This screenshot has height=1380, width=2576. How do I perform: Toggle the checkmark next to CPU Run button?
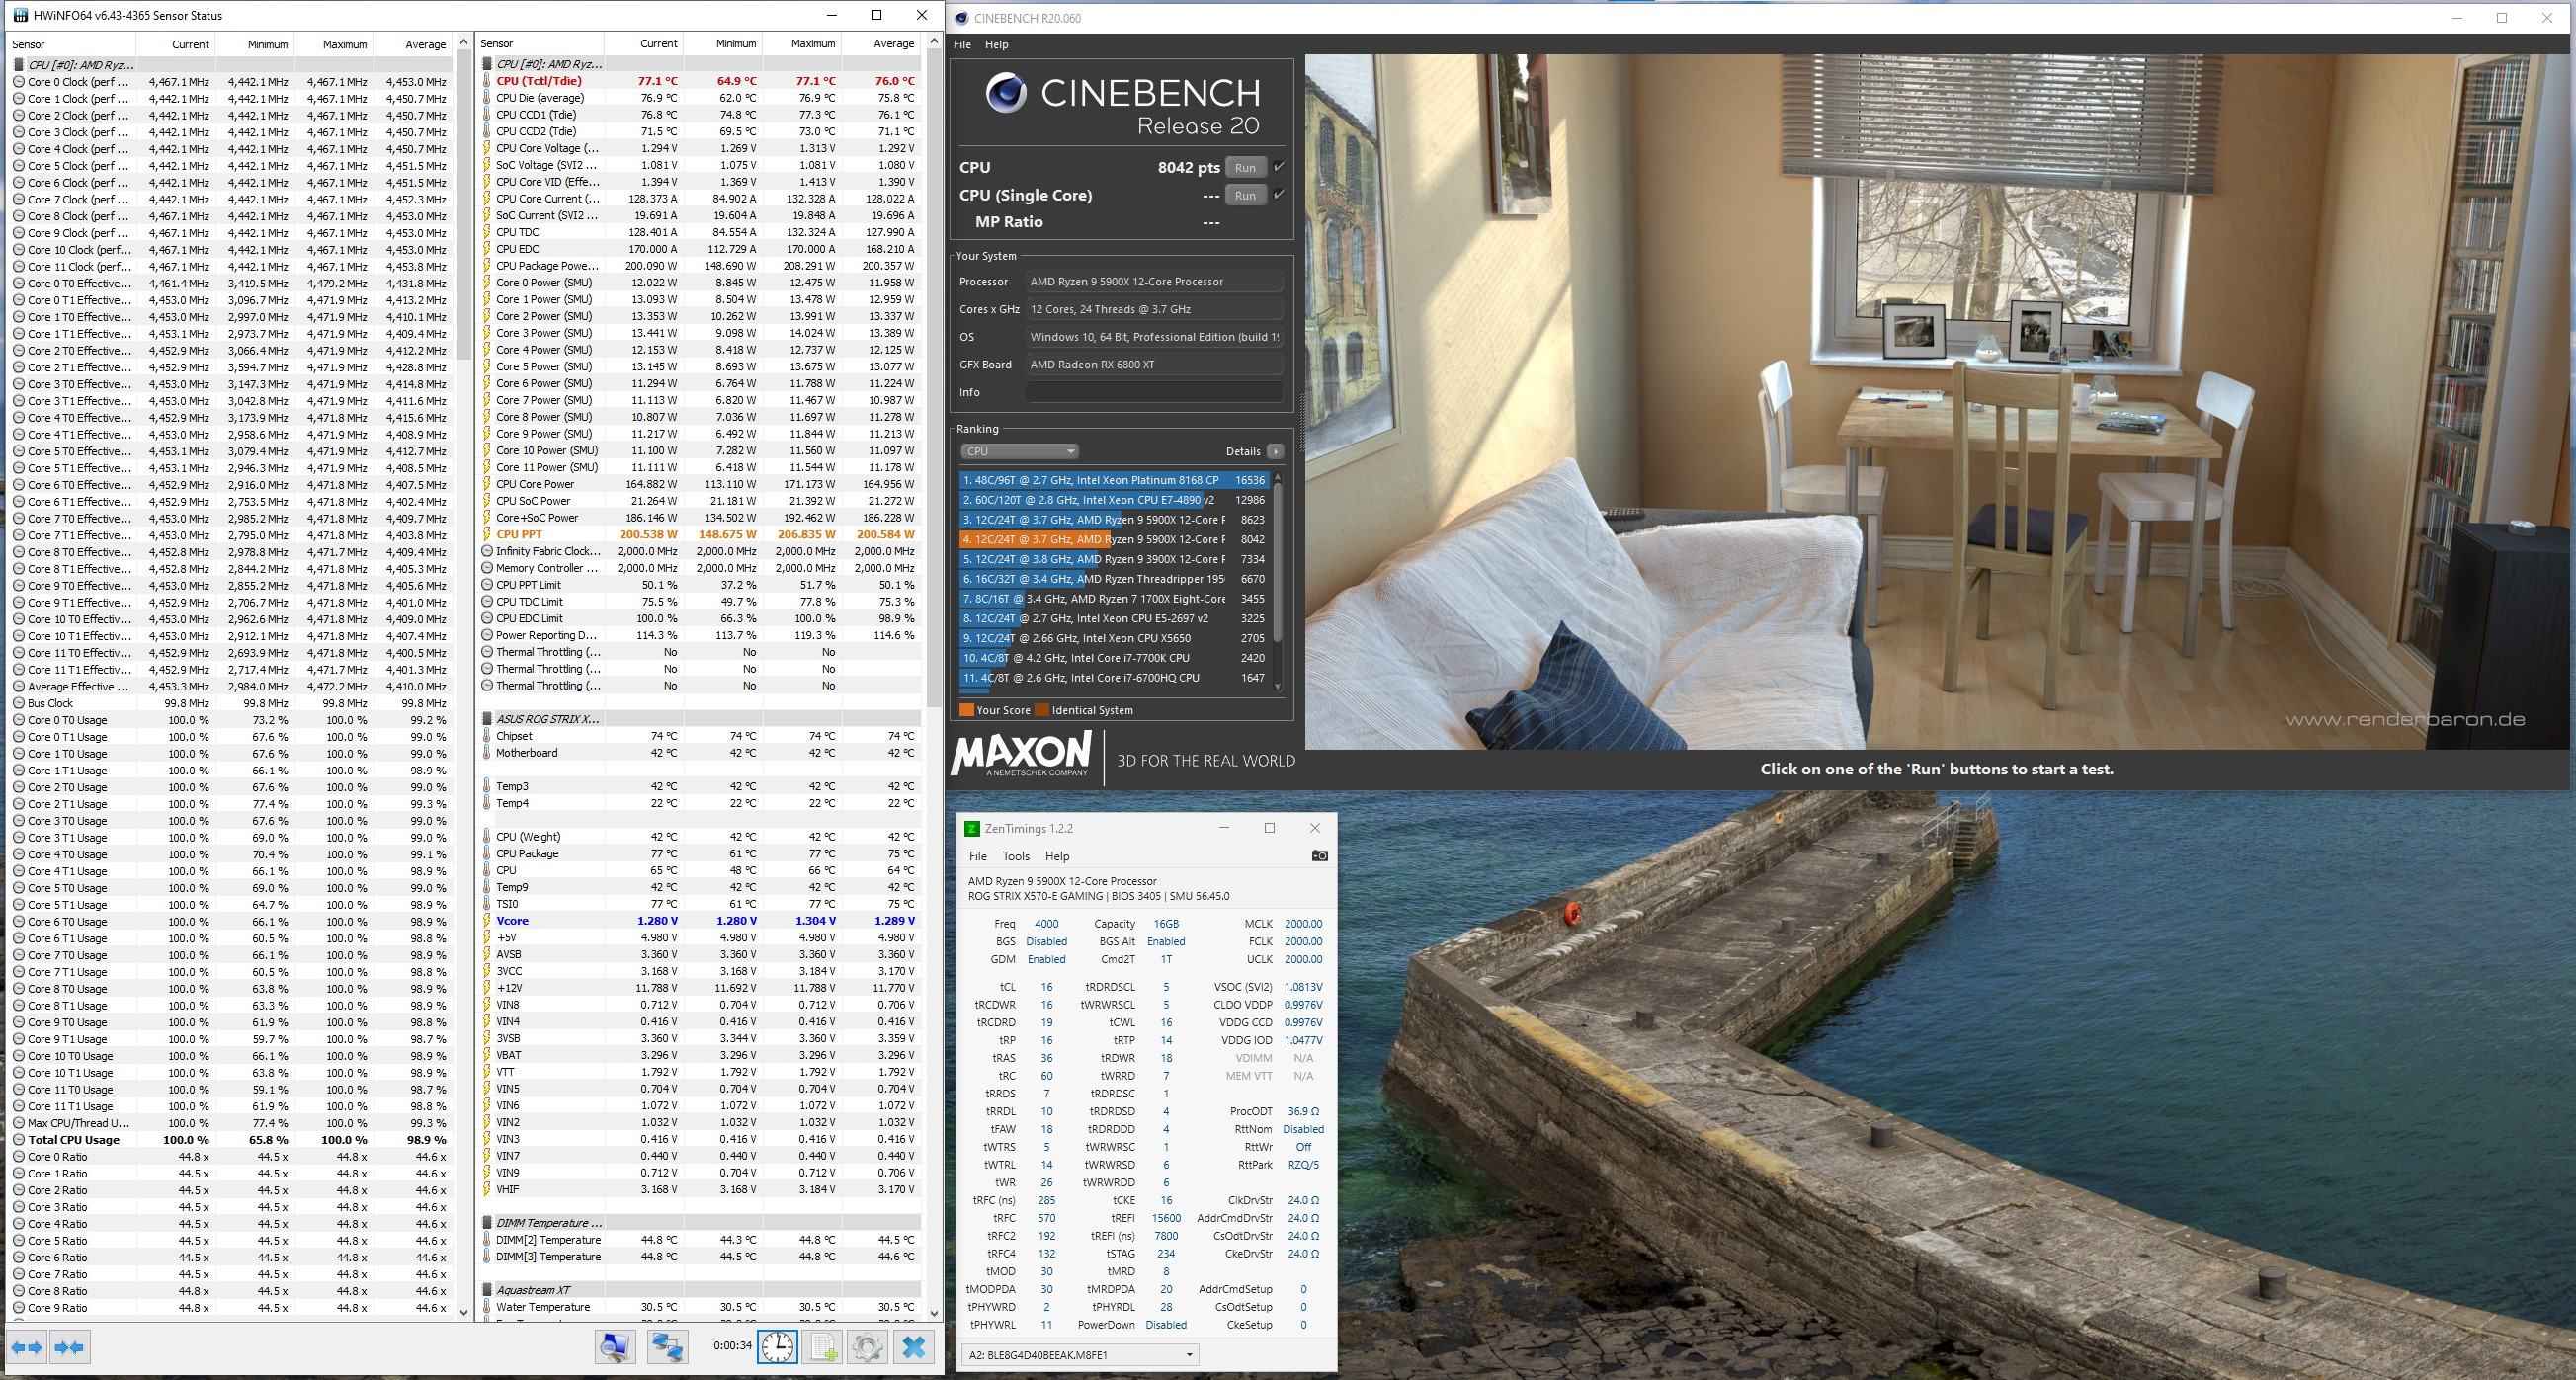1278,167
